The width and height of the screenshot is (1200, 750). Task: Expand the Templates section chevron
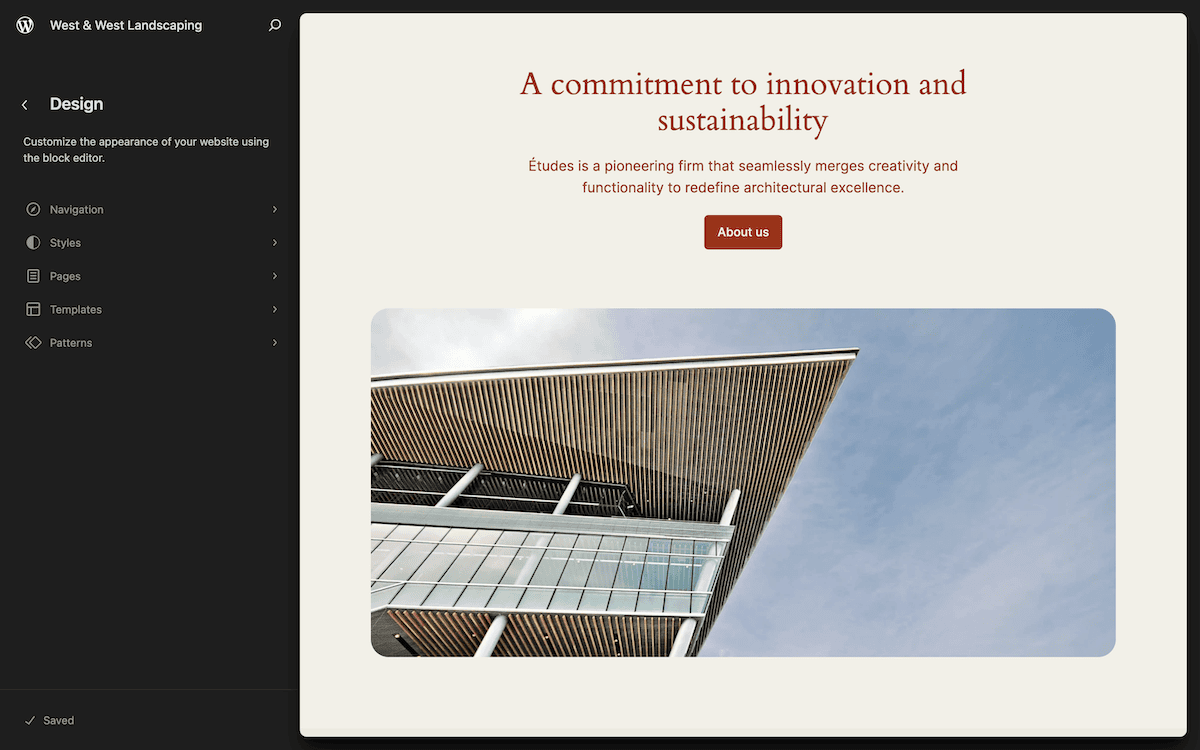[274, 309]
